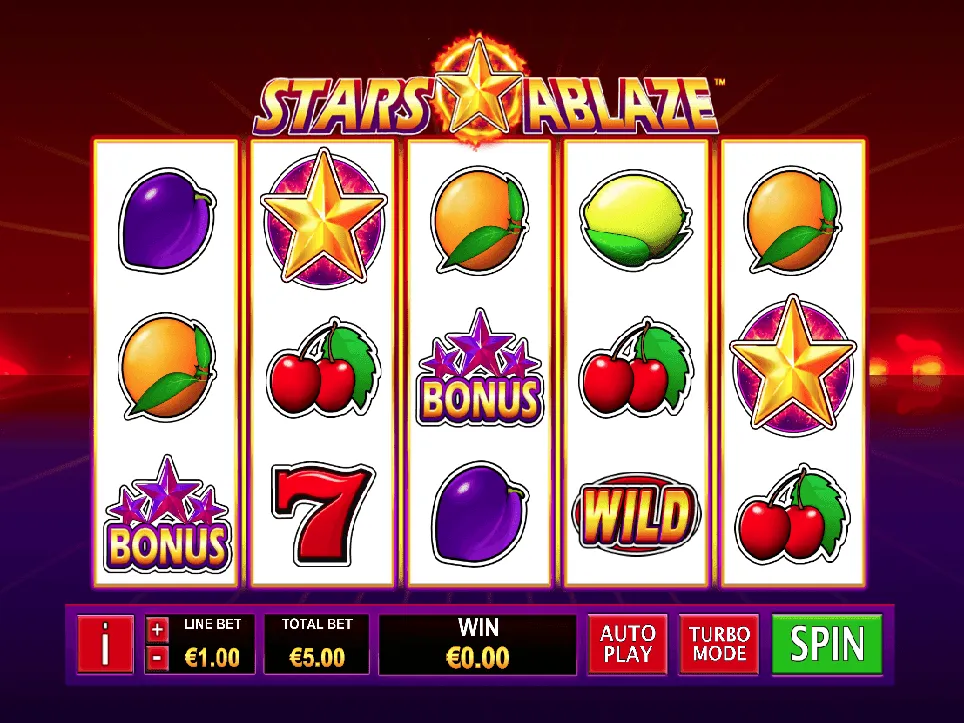The image size is (964, 723).
Task: Toggle Turbo Mode on
Action: [719, 644]
